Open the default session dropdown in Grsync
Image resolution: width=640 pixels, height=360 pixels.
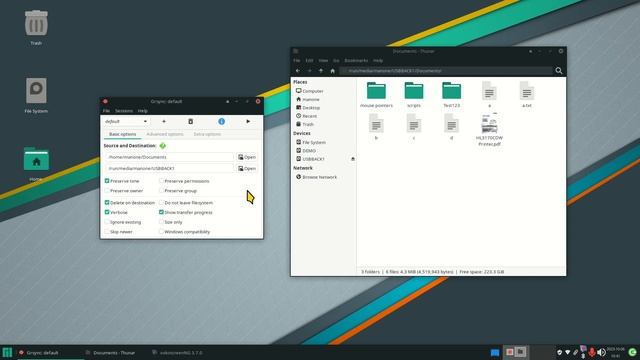[x=126, y=121]
